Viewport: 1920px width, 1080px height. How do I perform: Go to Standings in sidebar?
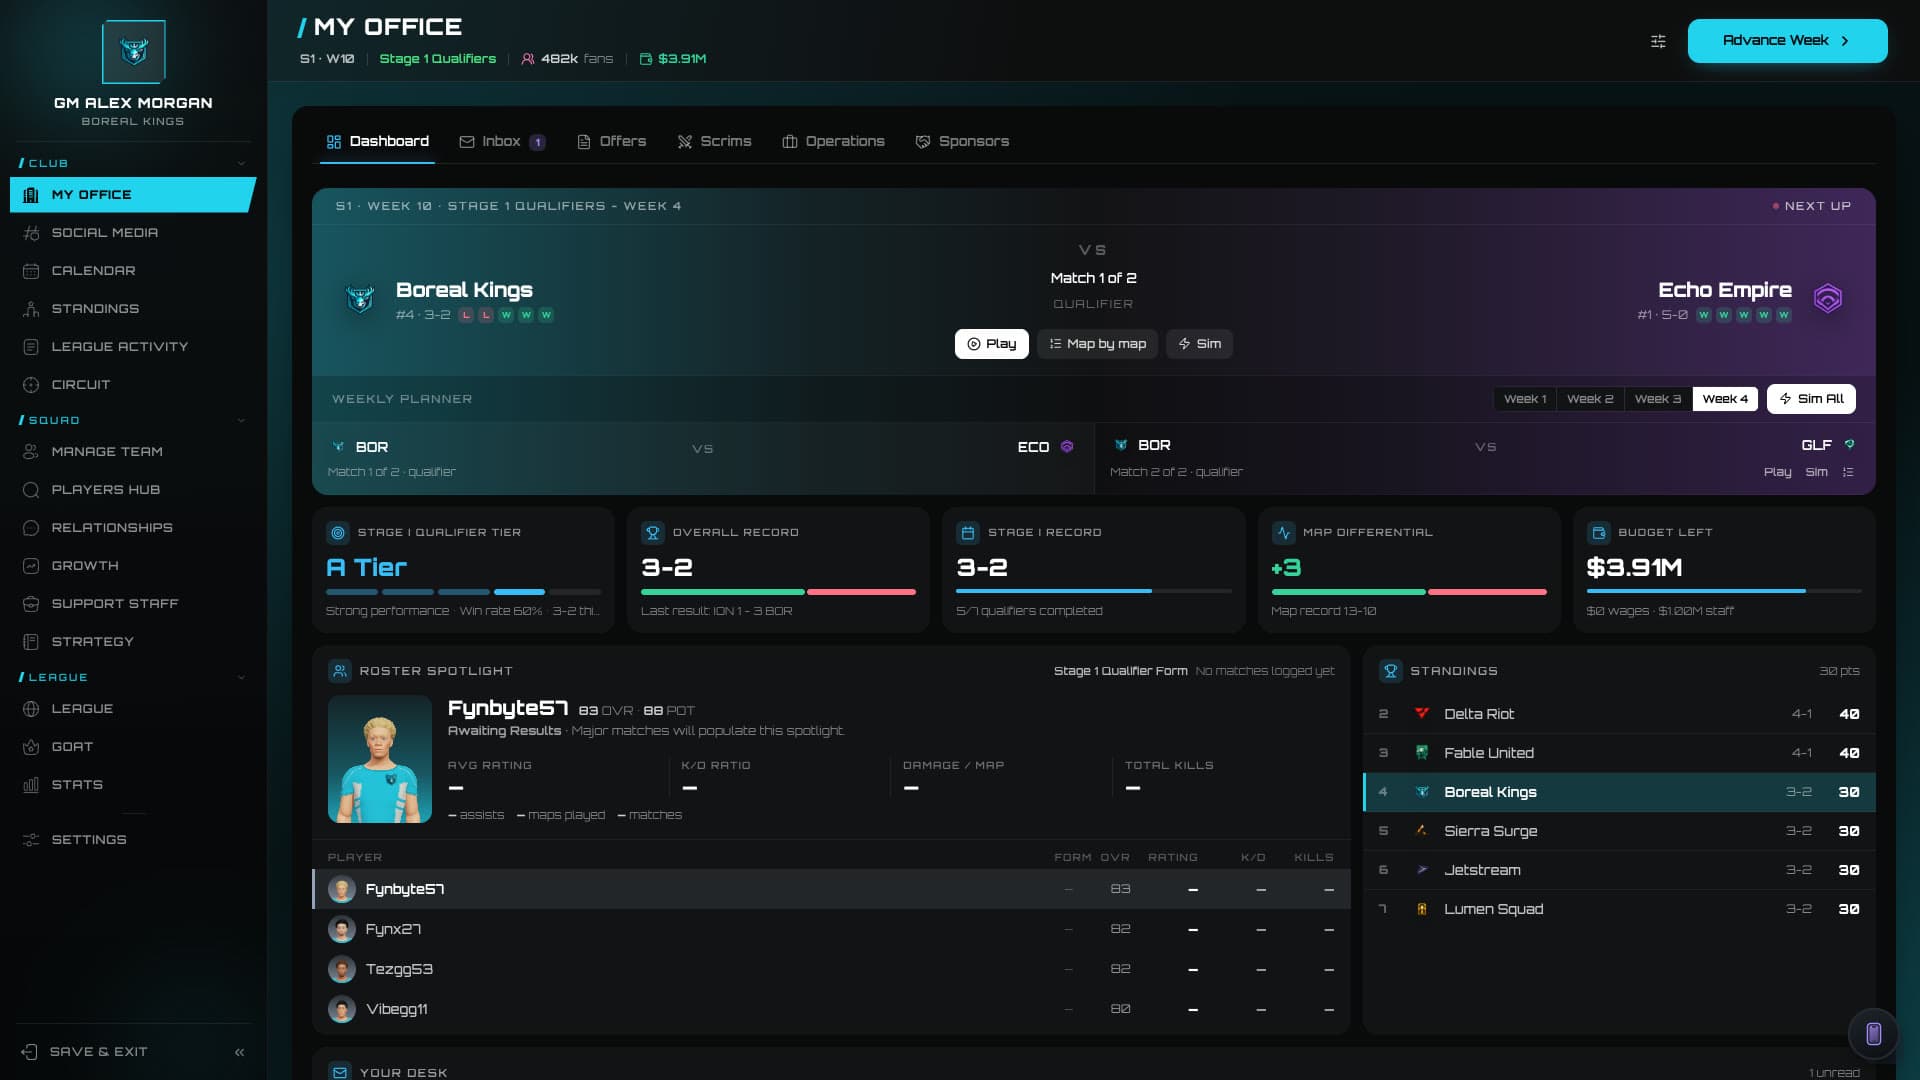[133, 309]
